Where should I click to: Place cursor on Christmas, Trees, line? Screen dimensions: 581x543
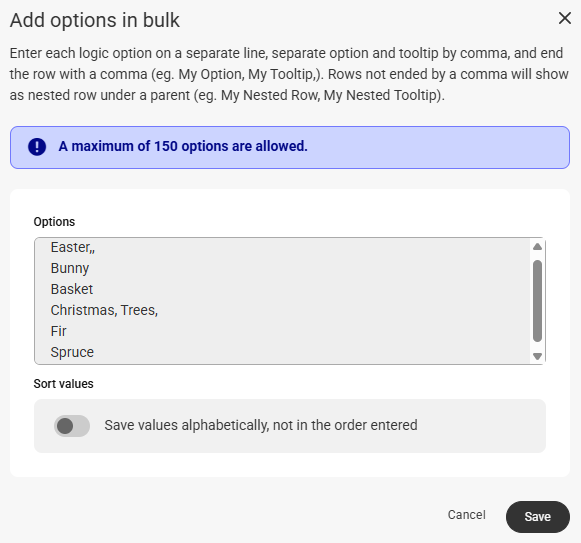(104, 310)
